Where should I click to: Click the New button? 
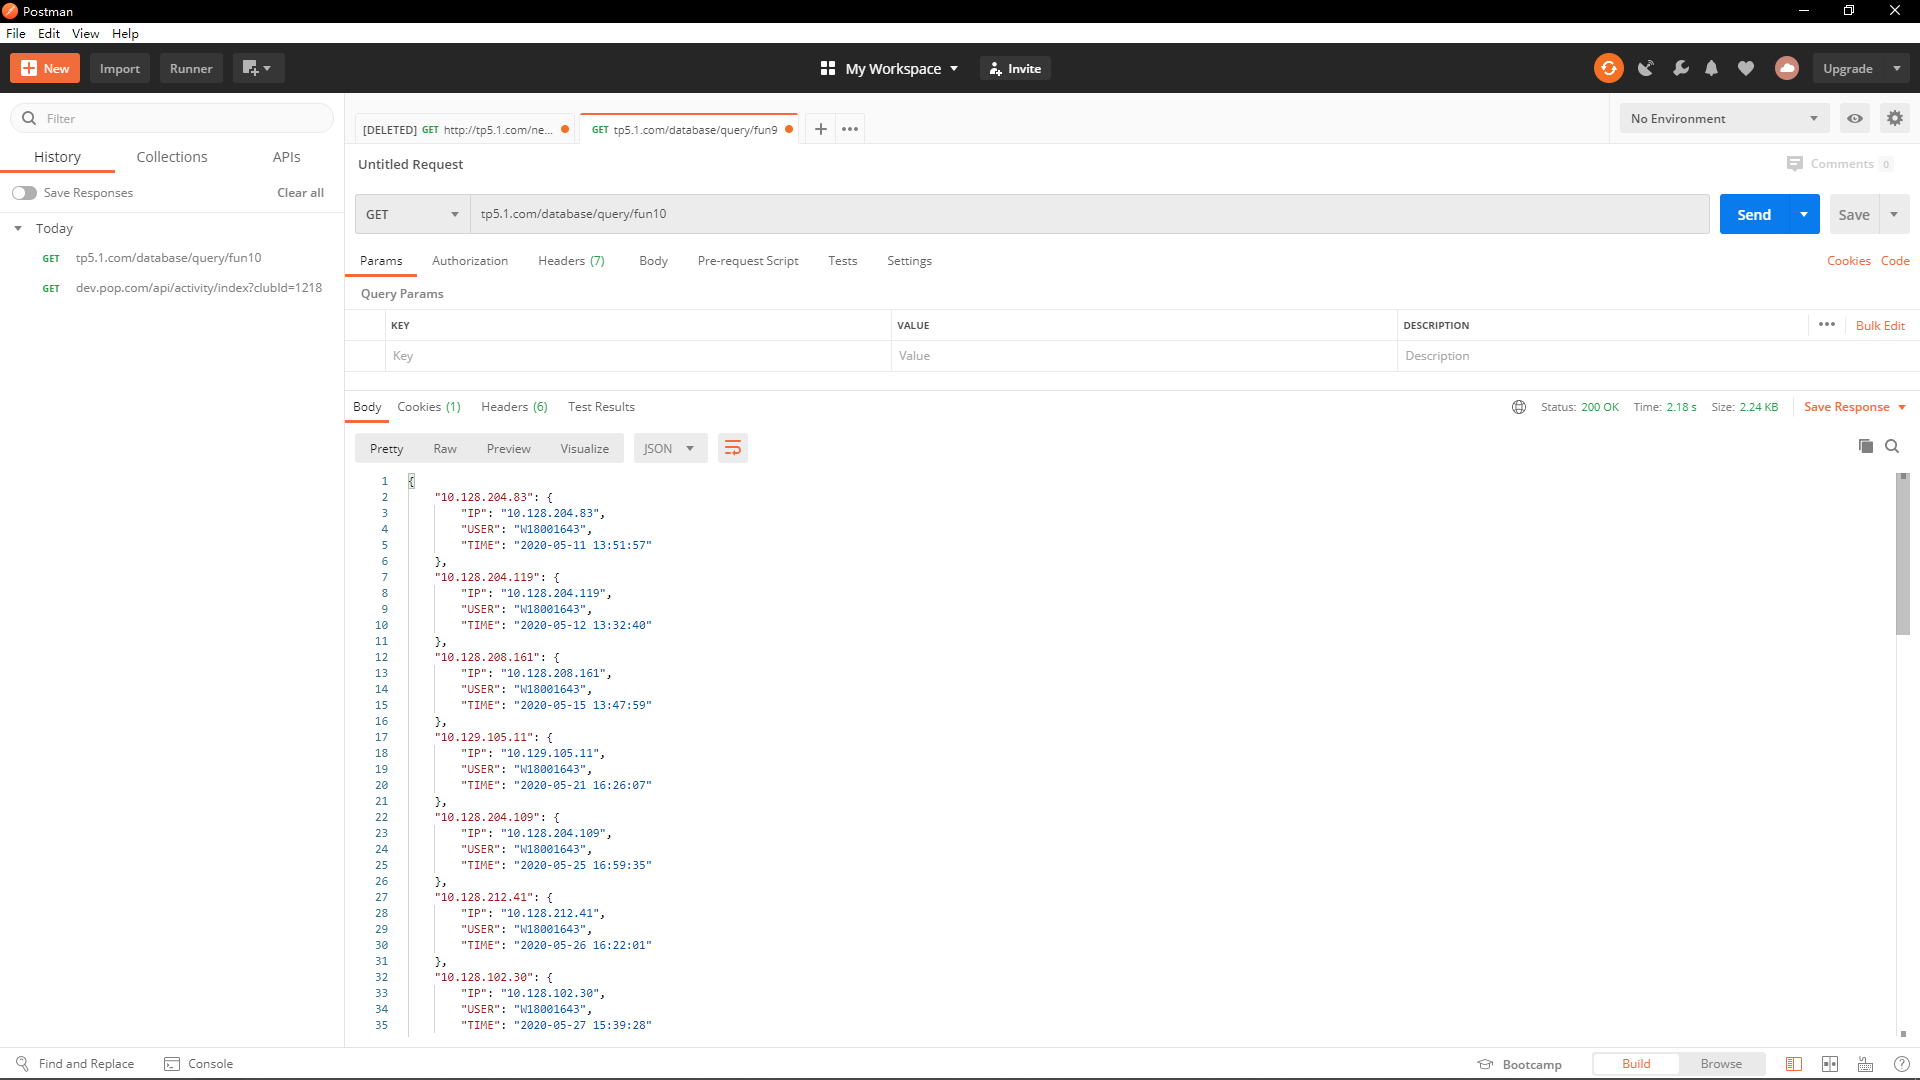[45, 68]
